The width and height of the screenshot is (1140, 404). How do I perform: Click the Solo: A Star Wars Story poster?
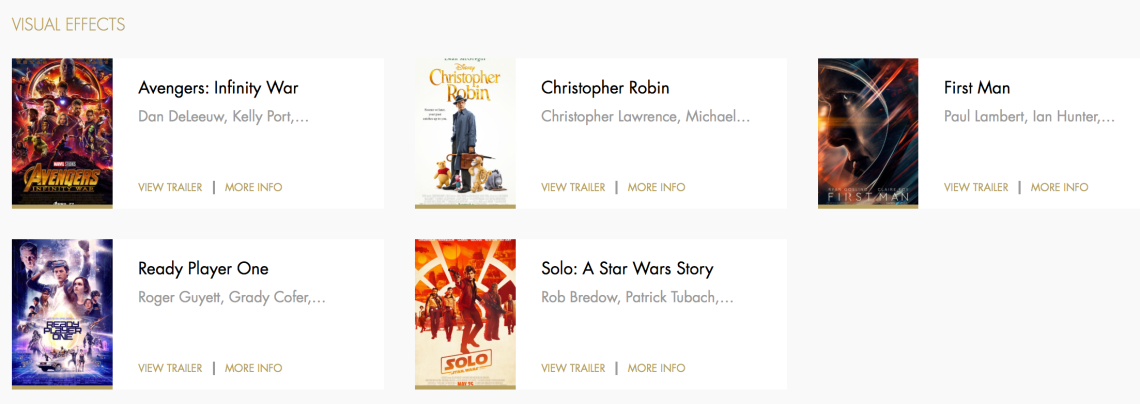[x=465, y=313]
